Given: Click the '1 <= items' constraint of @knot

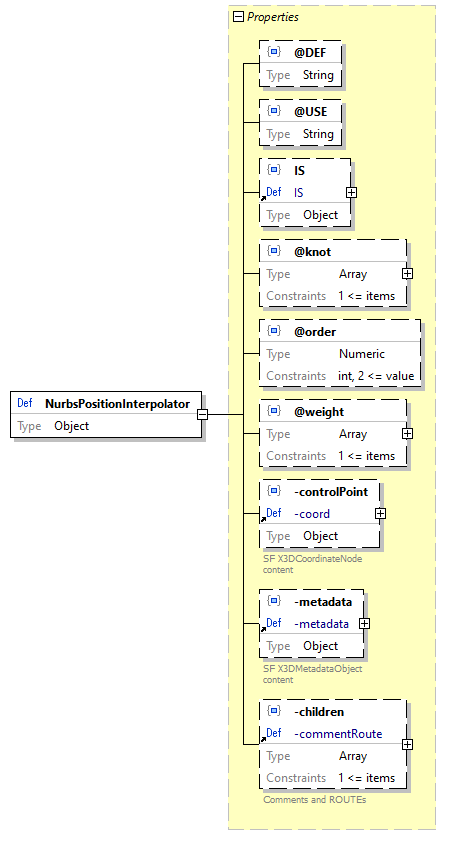Looking at the screenshot, I should 366,296.
